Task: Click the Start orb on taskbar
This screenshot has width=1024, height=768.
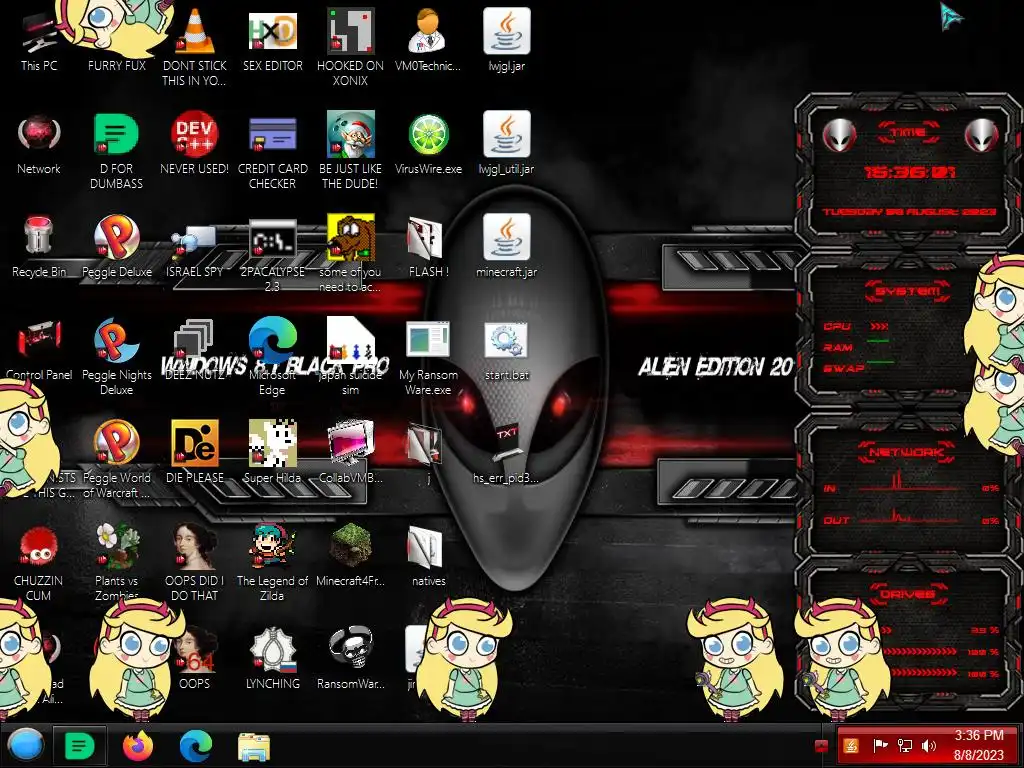Action: (x=26, y=745)
